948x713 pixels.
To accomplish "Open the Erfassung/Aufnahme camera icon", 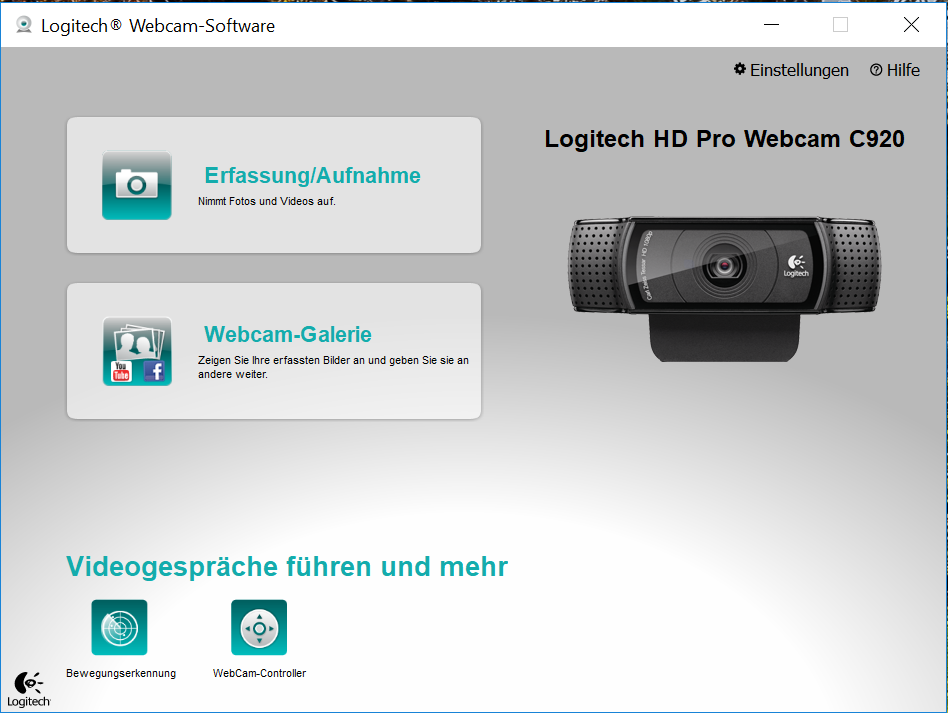I will pos(137,185).
